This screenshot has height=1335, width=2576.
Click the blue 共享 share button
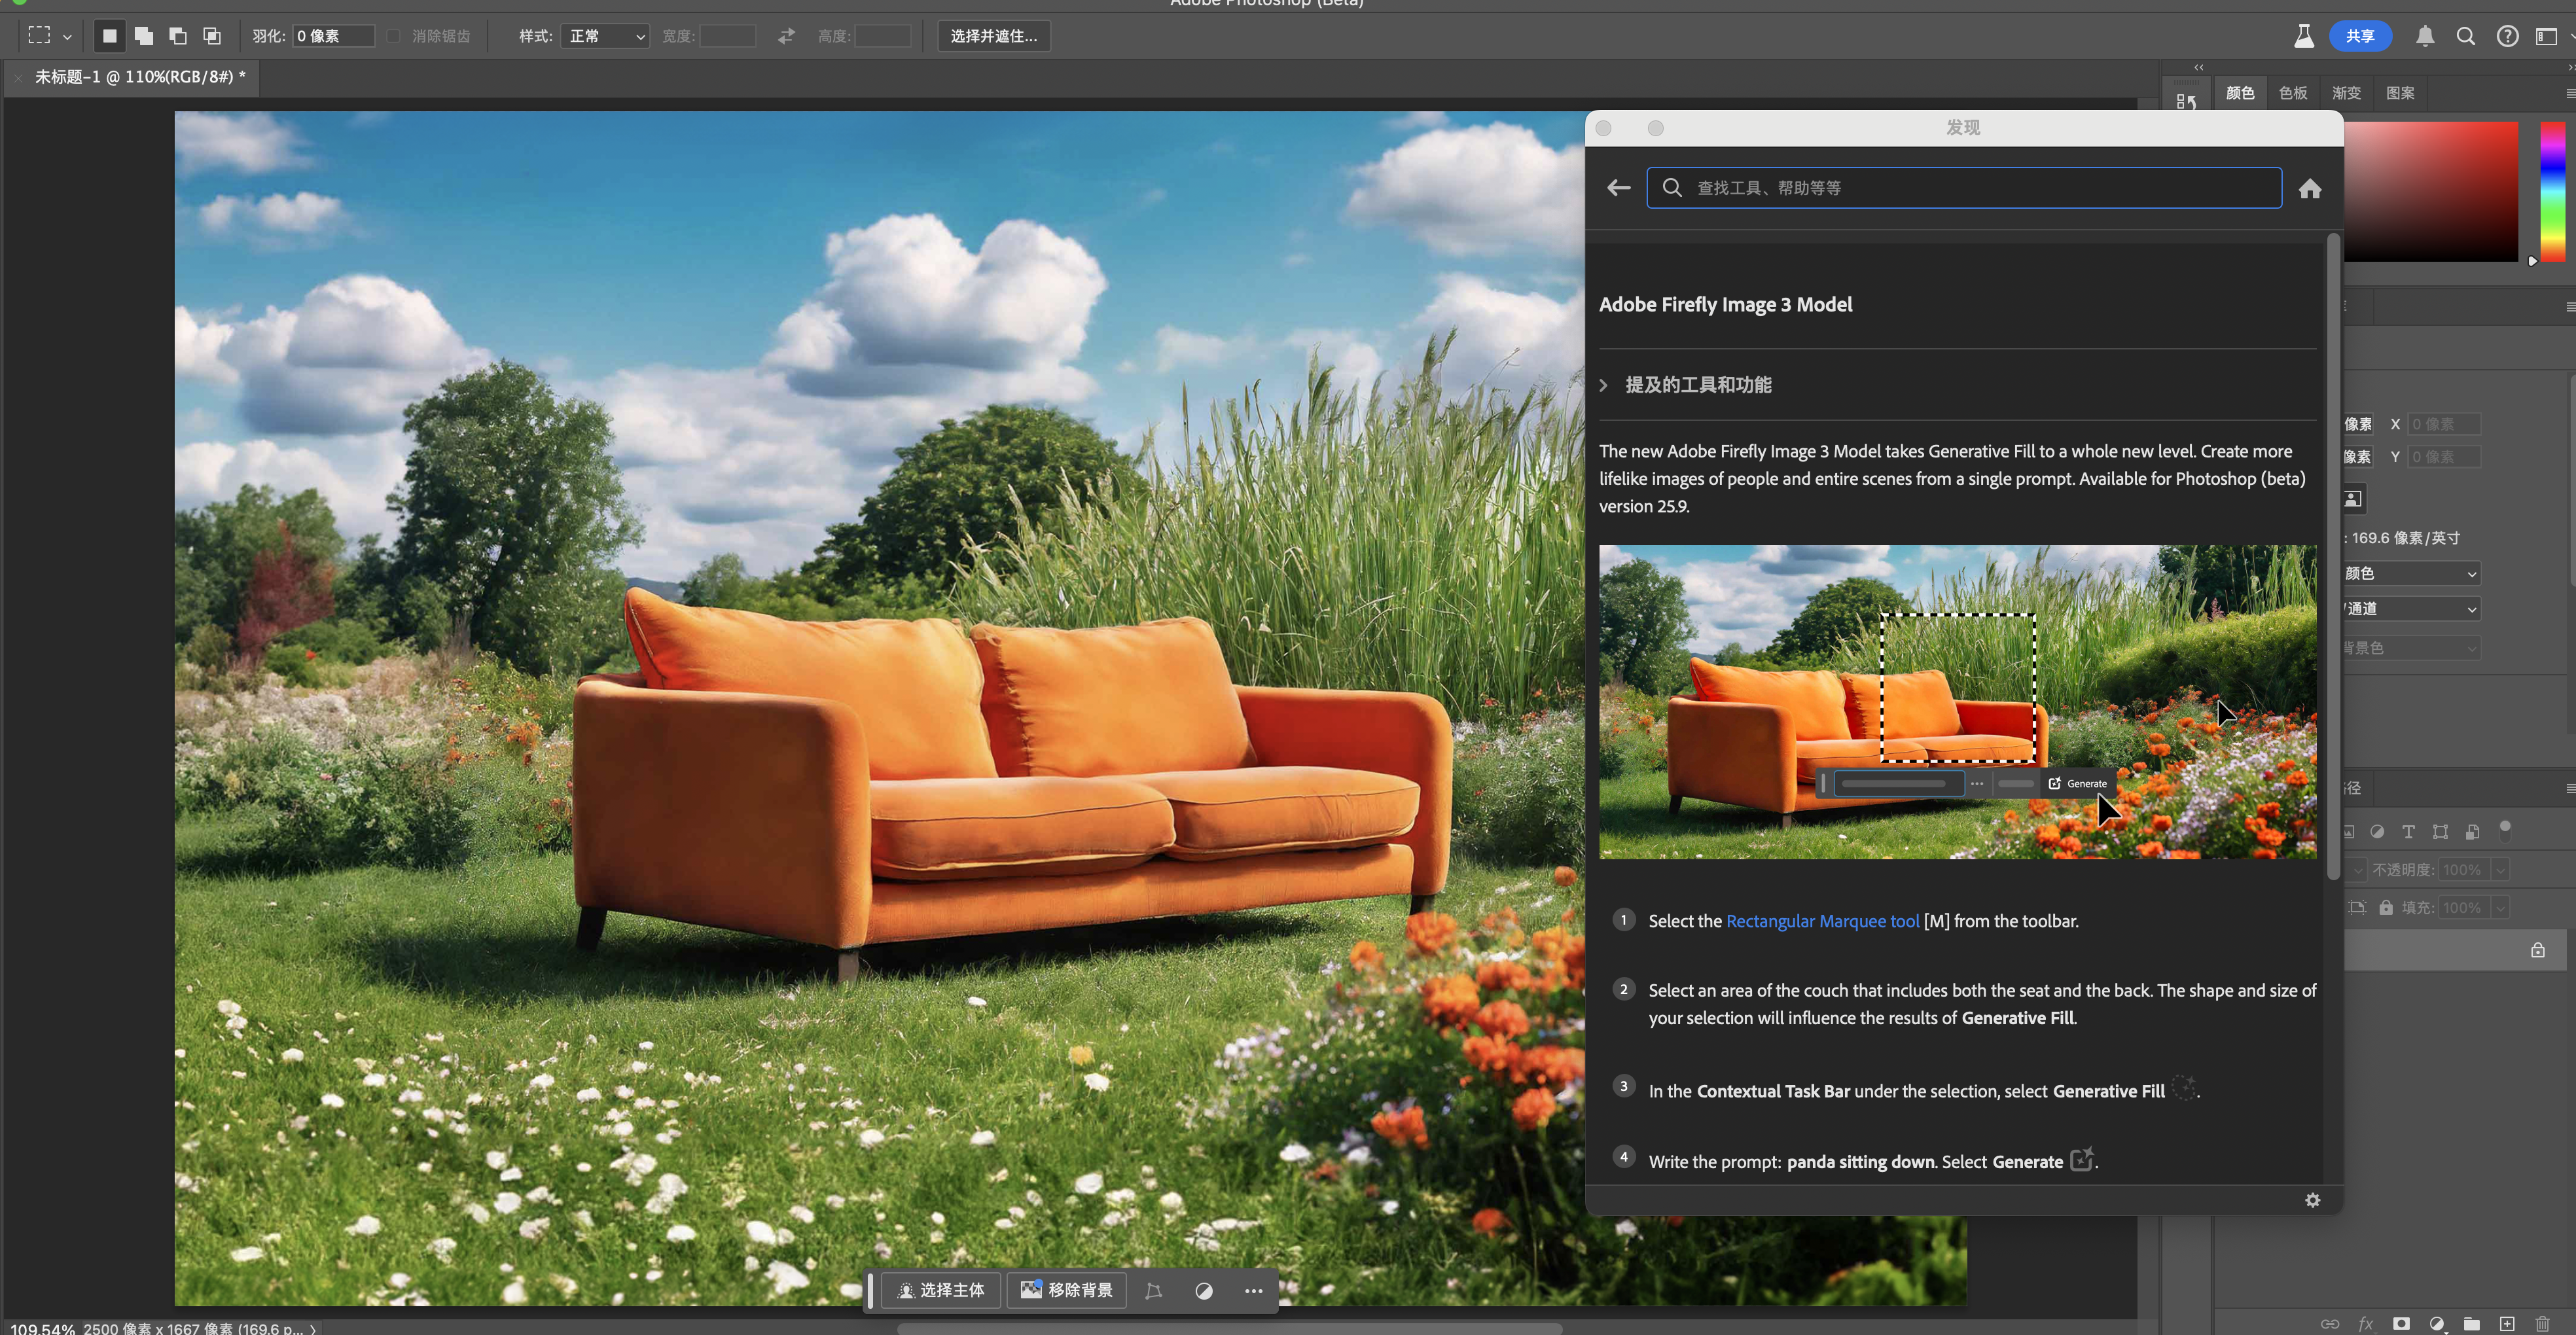click(2360, 36)
